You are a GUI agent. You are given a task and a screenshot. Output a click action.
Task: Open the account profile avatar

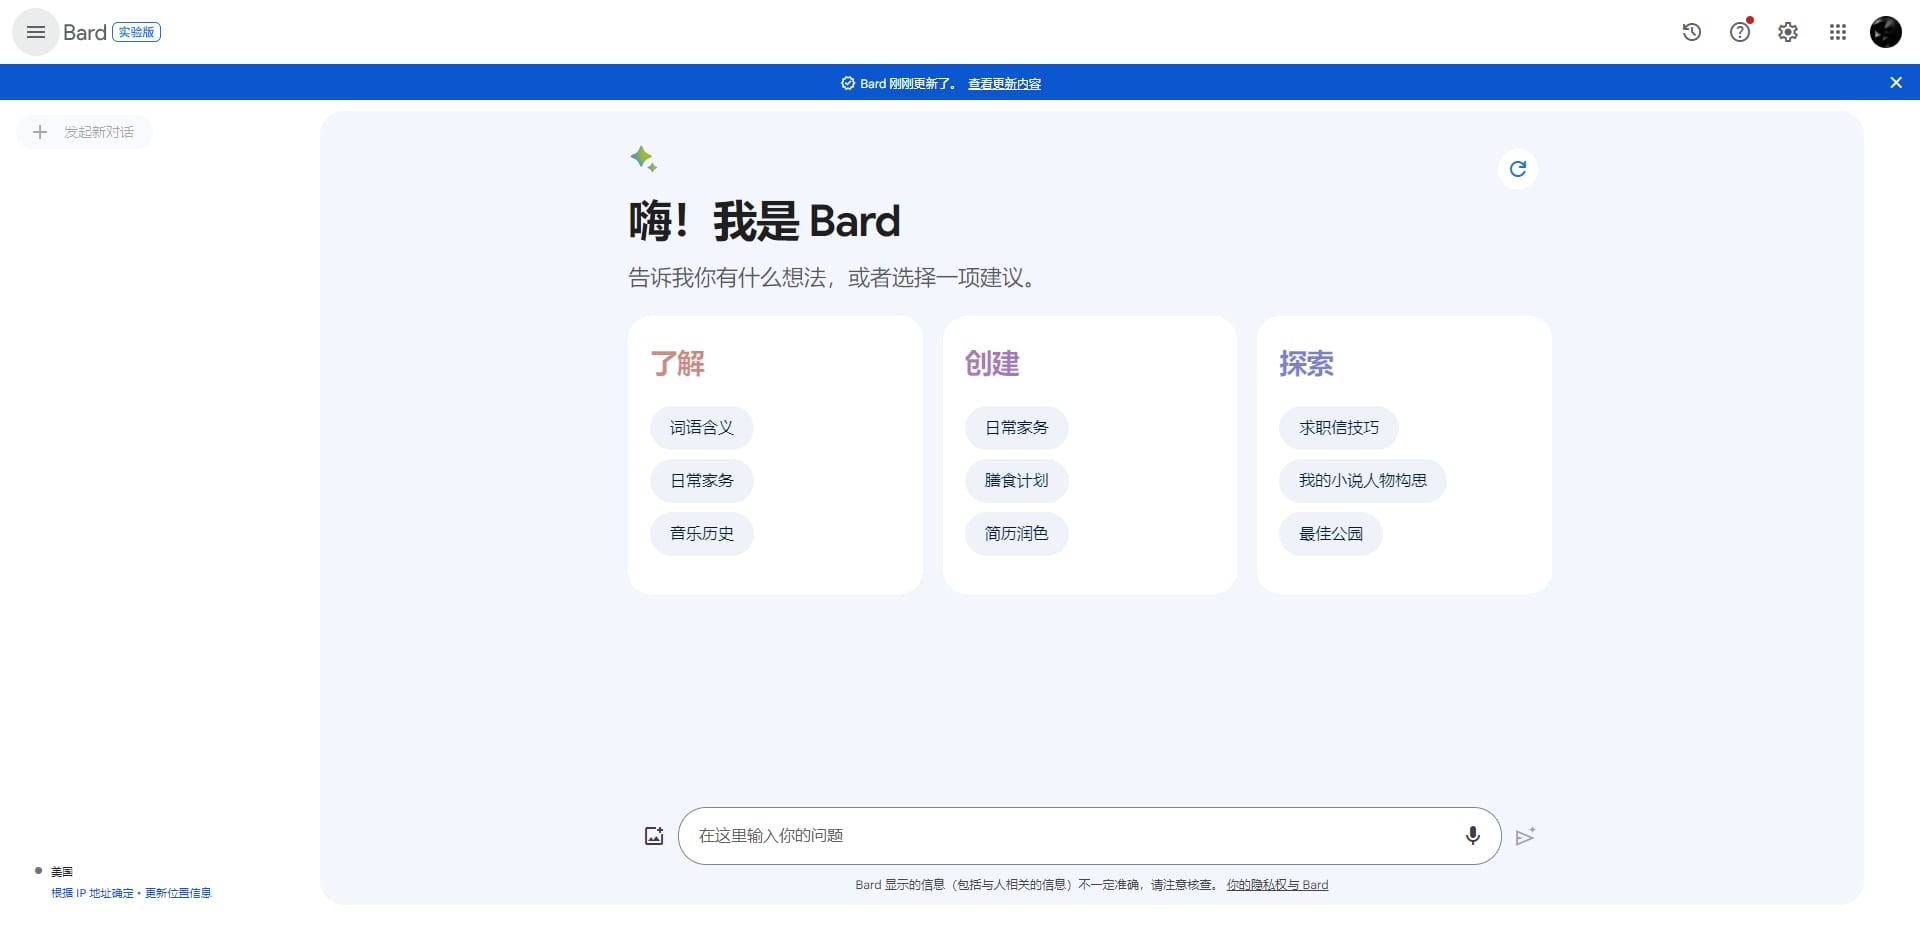1886,32
